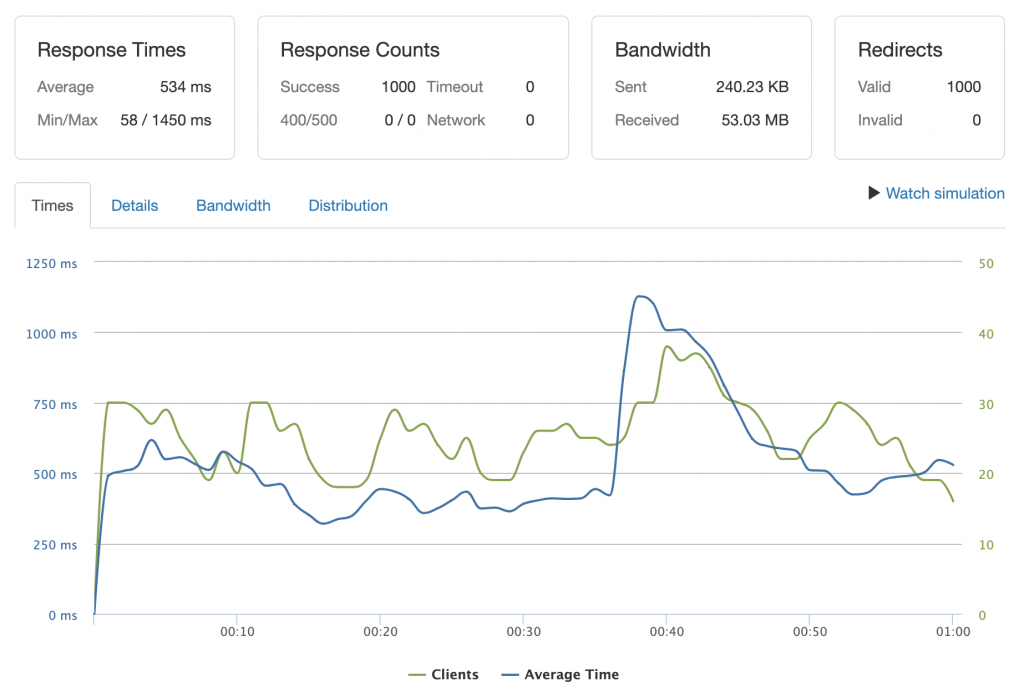This screenshot has height=697, width=1024.
Task: Click the 00:50 time axis marker
Action: pyautogui.click(x=809, y=632)
